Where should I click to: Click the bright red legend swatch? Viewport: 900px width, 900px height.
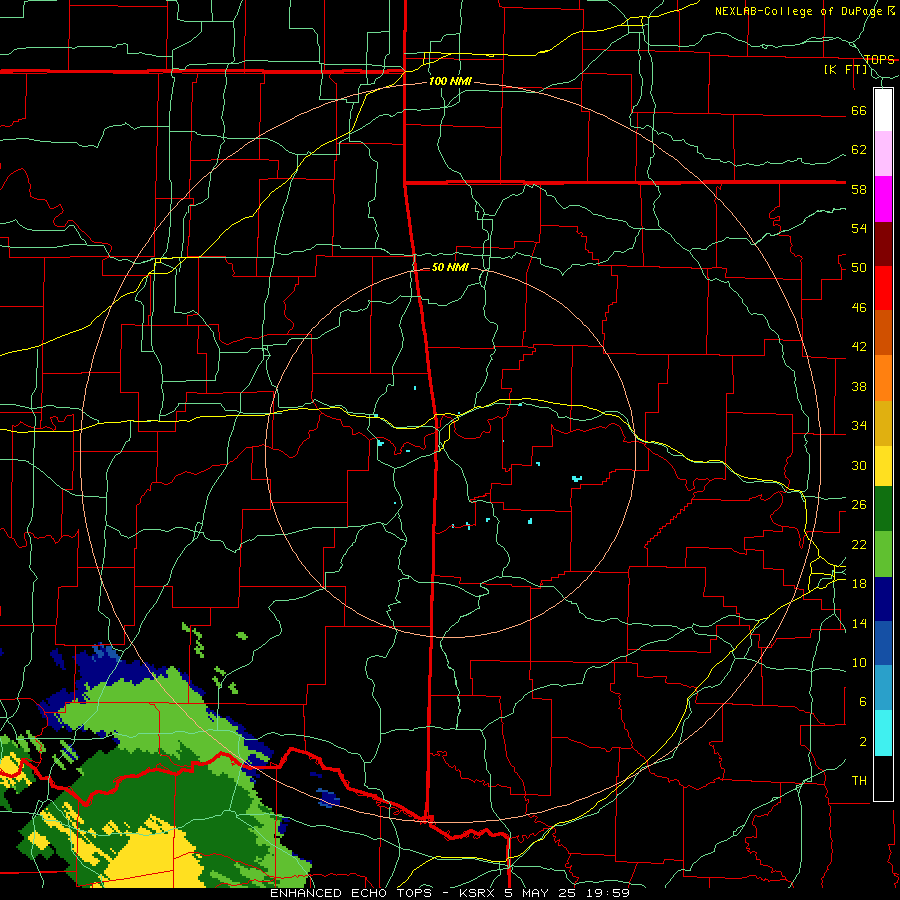(883, 288)
